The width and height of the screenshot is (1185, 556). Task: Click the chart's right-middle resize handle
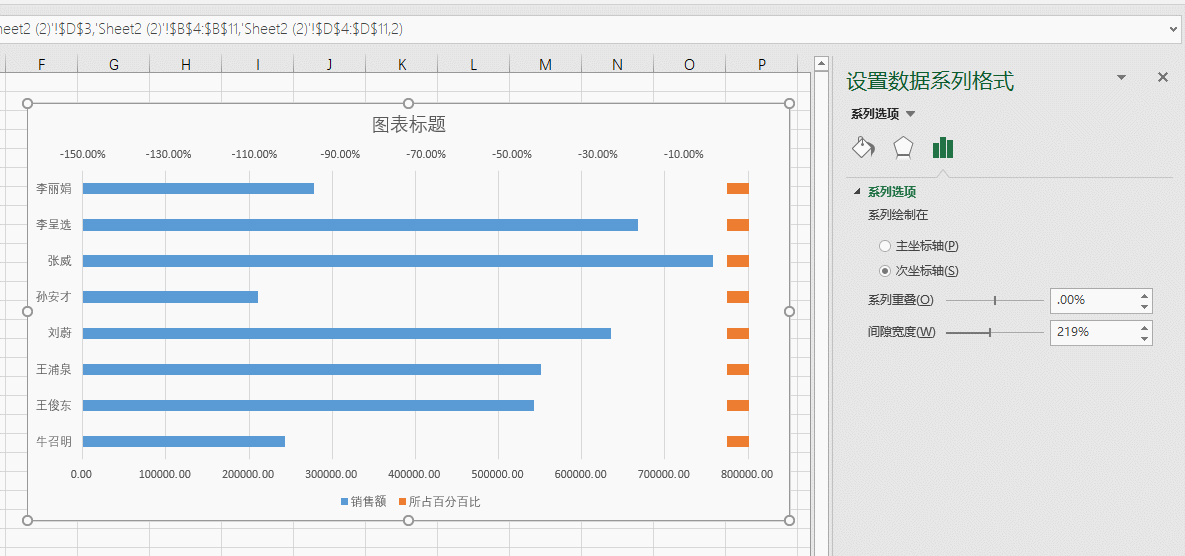click(790, 311)
